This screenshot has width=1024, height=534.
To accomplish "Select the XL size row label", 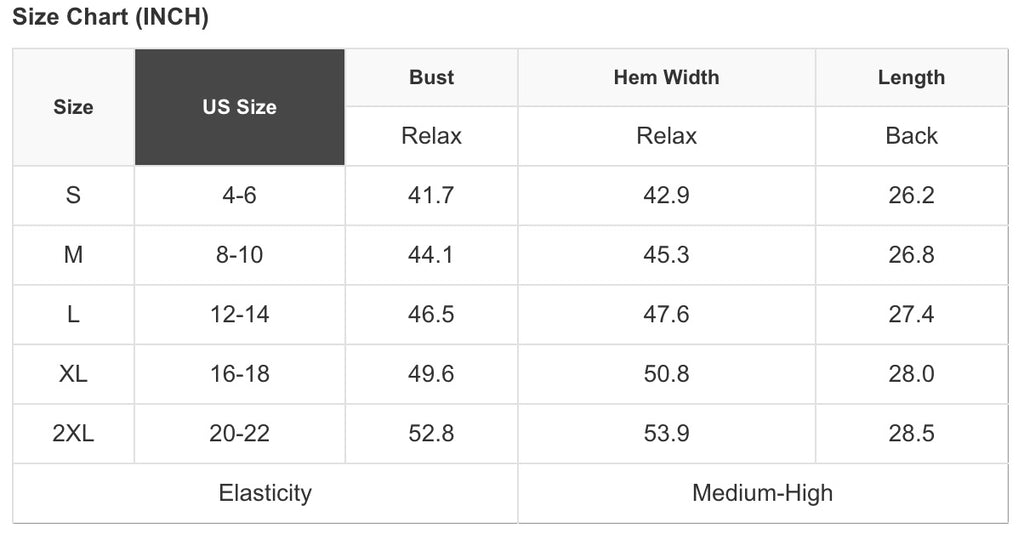I will point(73,374).
